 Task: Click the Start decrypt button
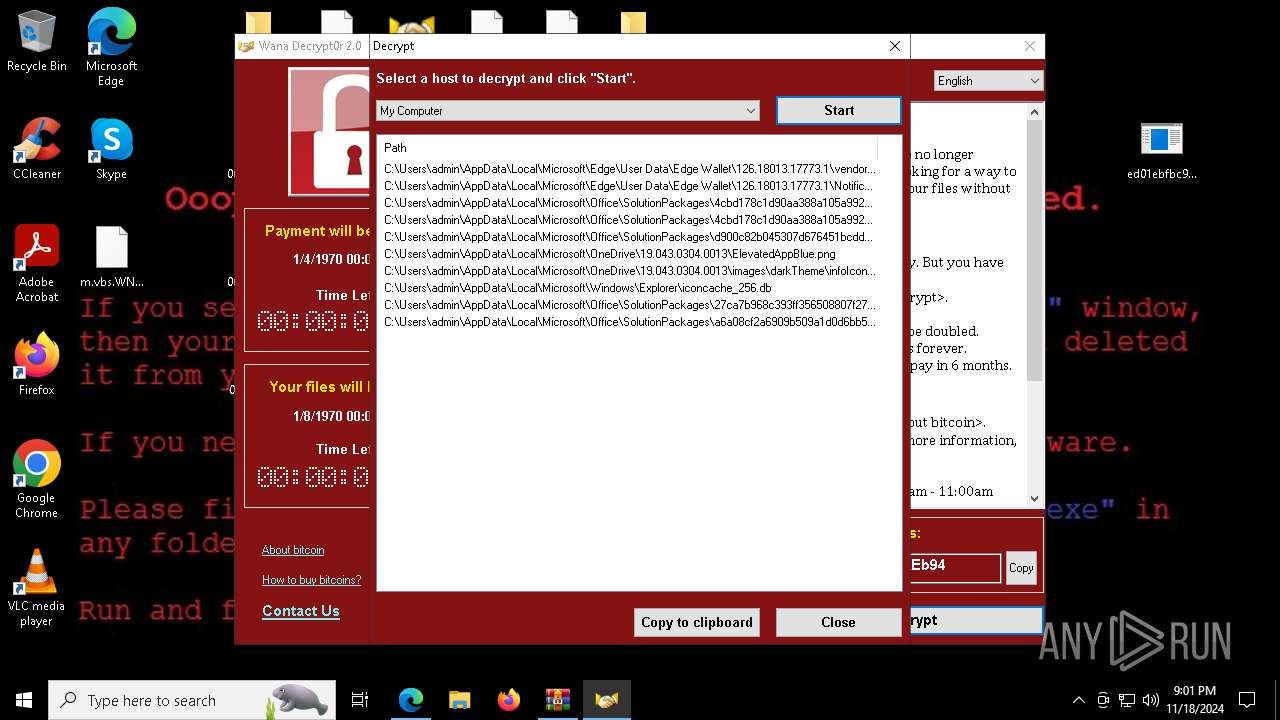[839, 111]
